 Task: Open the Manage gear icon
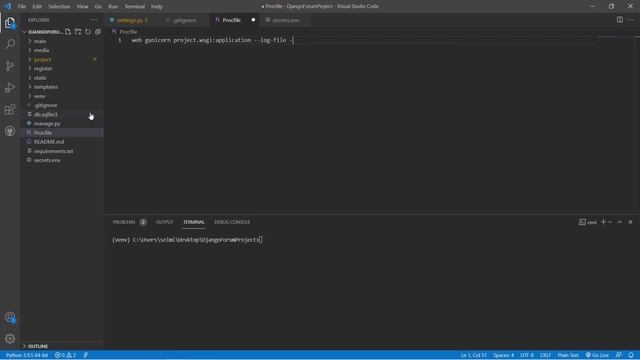(x=10, y=338)
